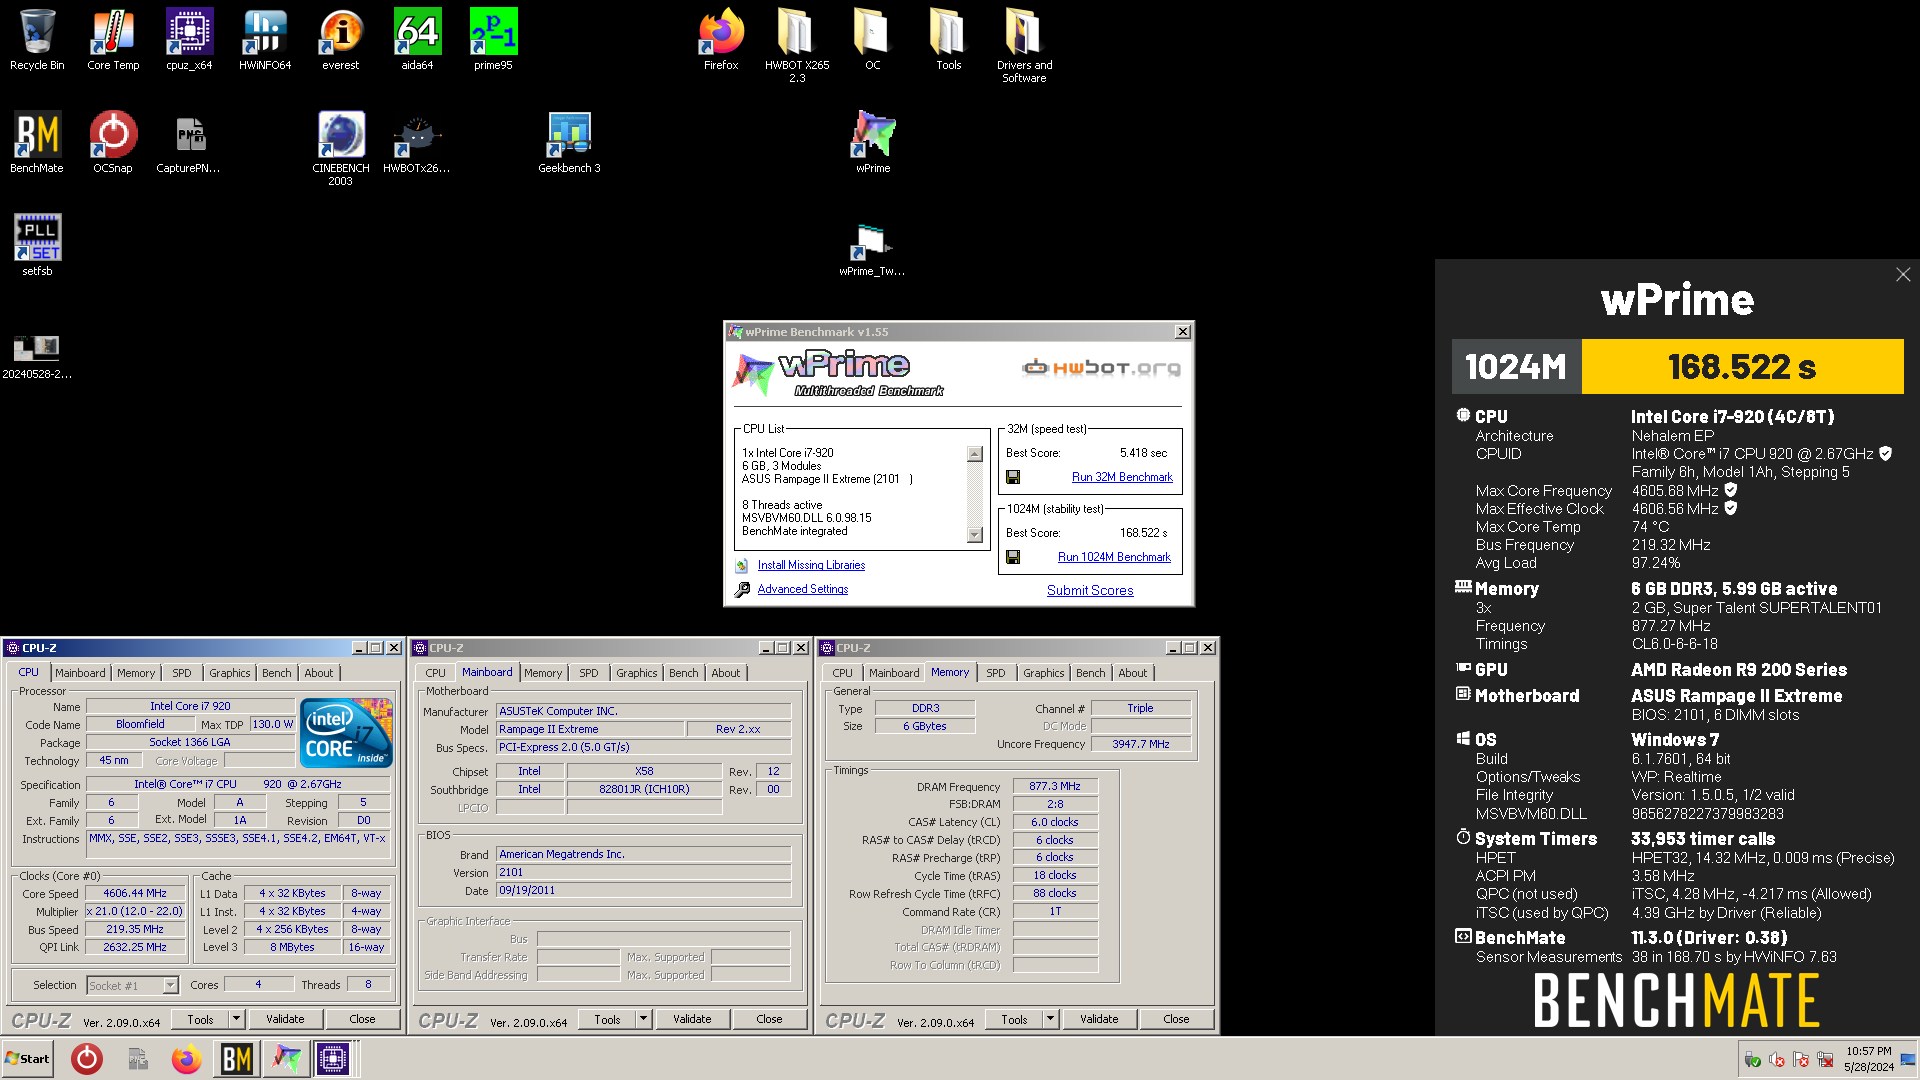This screenshot has height=1080, width=1920.
Task: Click the wPrime taskbar button
Action: (286, 1058)
